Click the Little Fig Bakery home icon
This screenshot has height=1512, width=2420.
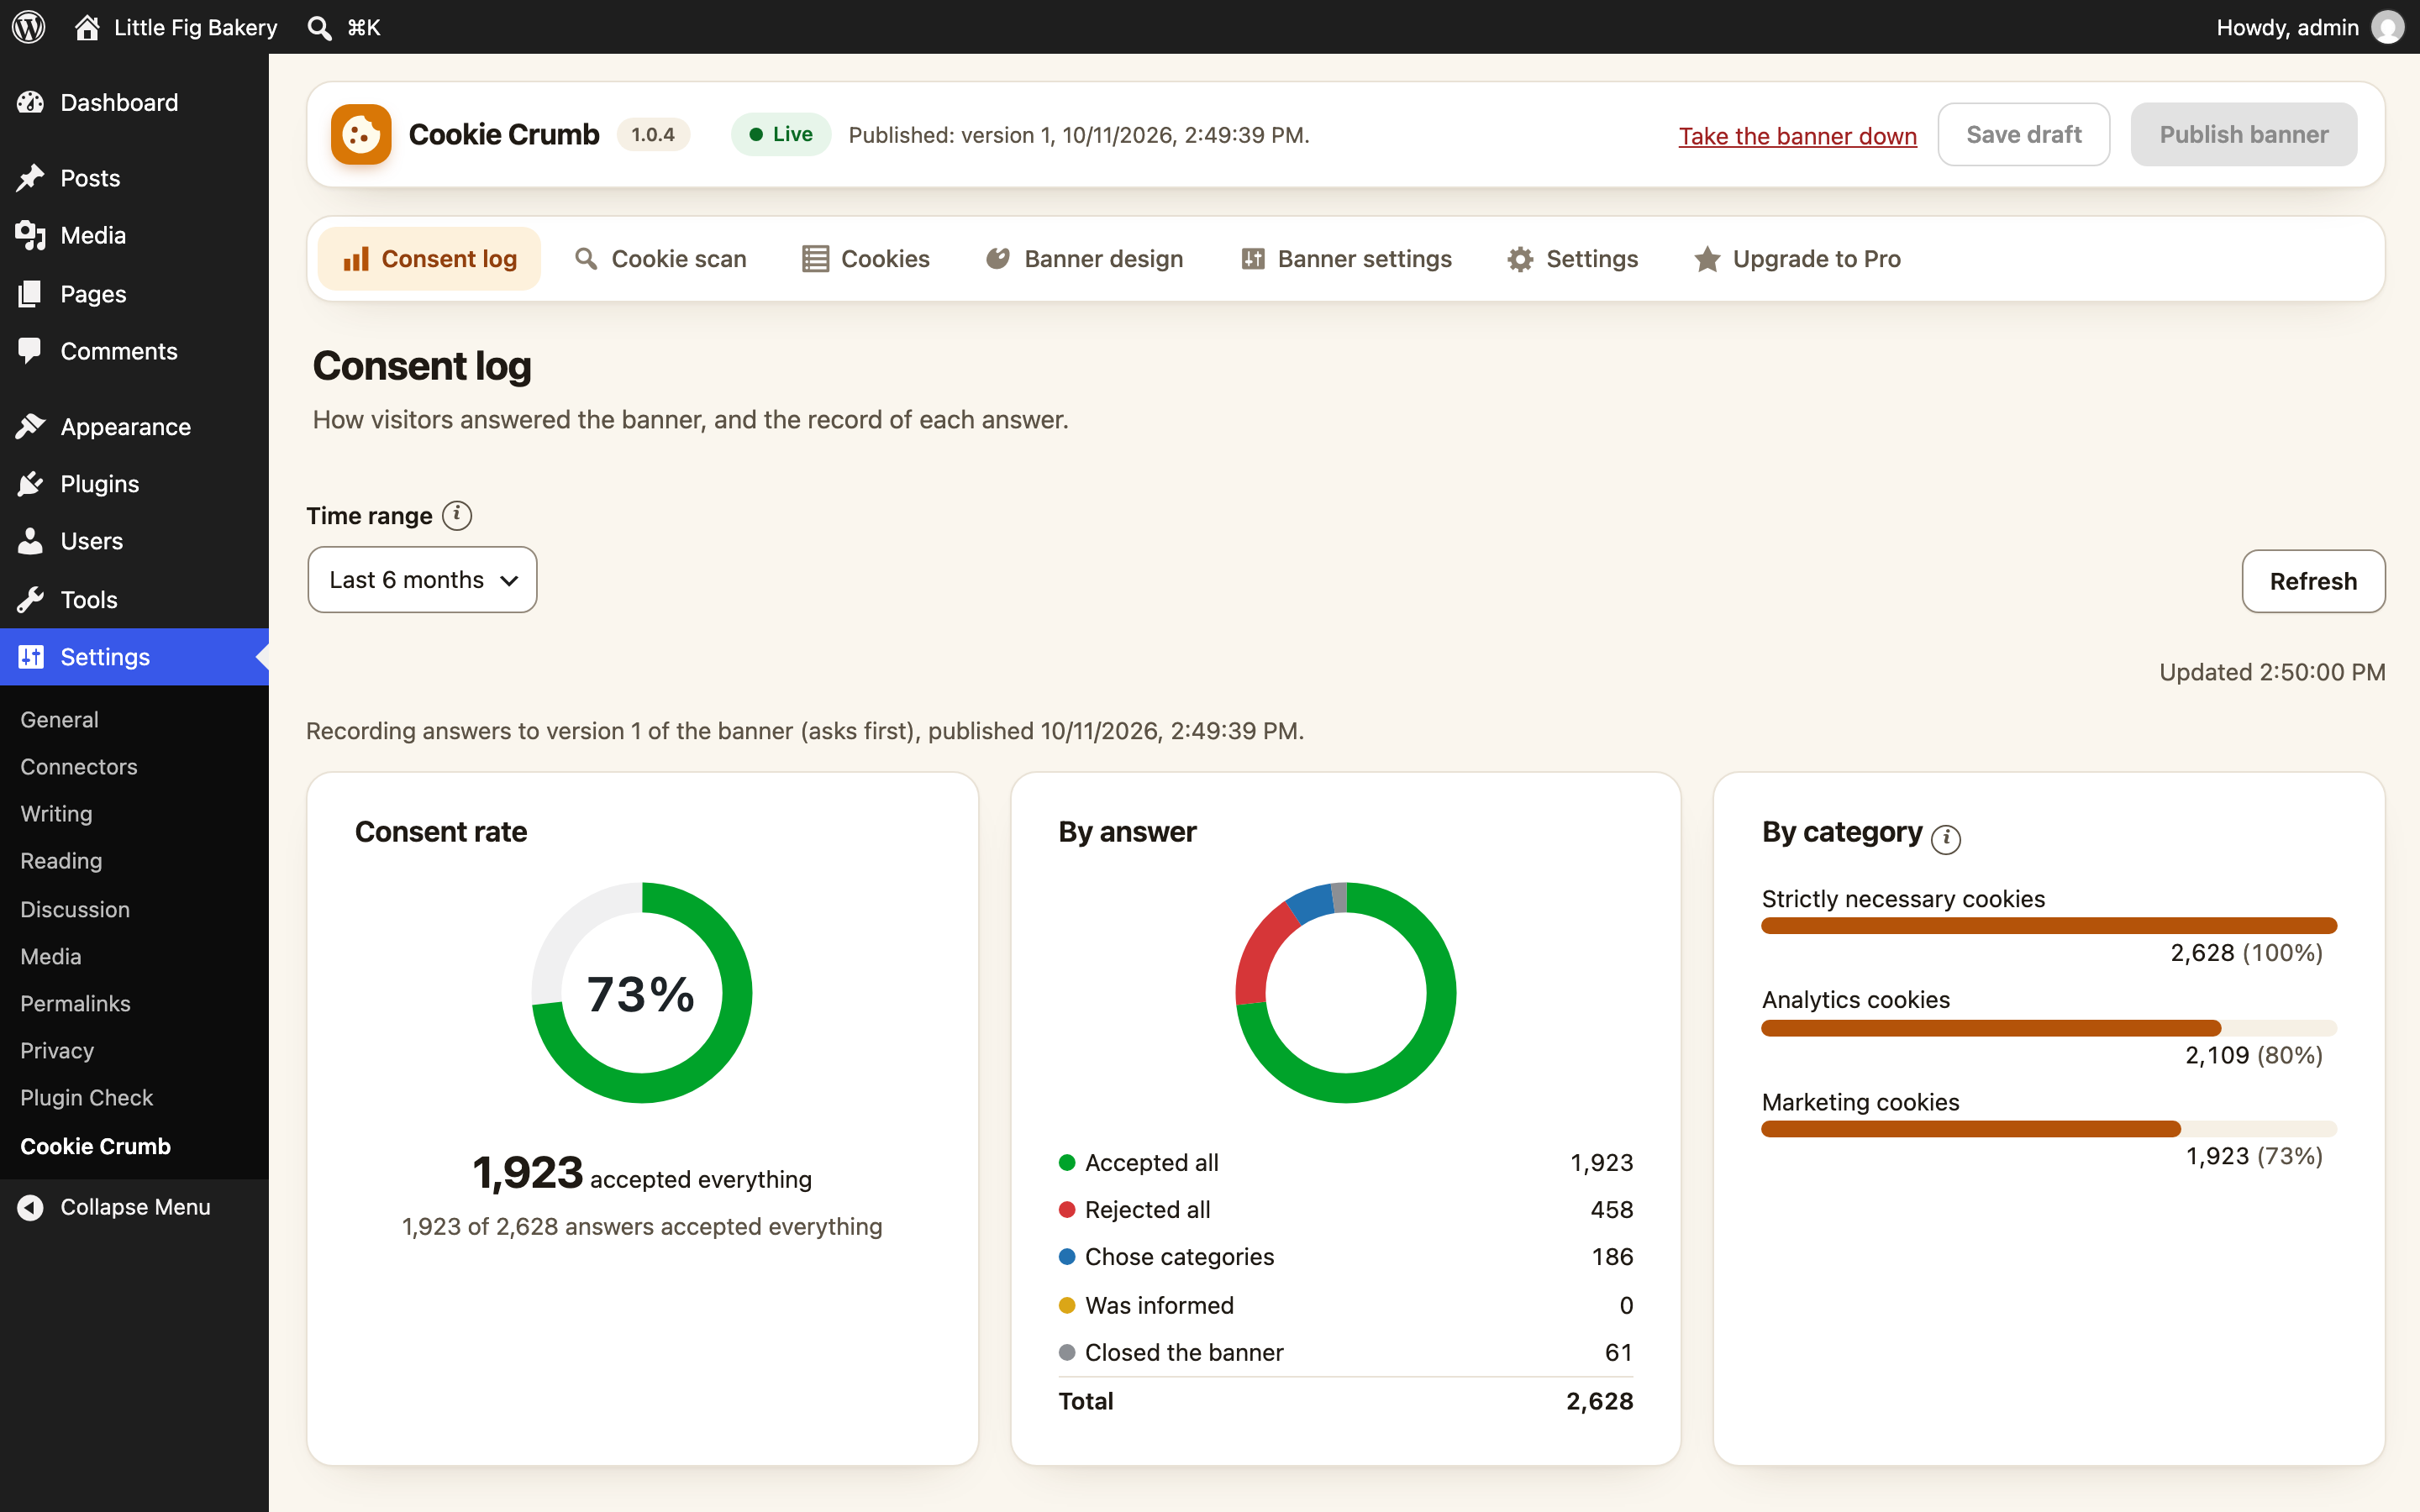87,27
